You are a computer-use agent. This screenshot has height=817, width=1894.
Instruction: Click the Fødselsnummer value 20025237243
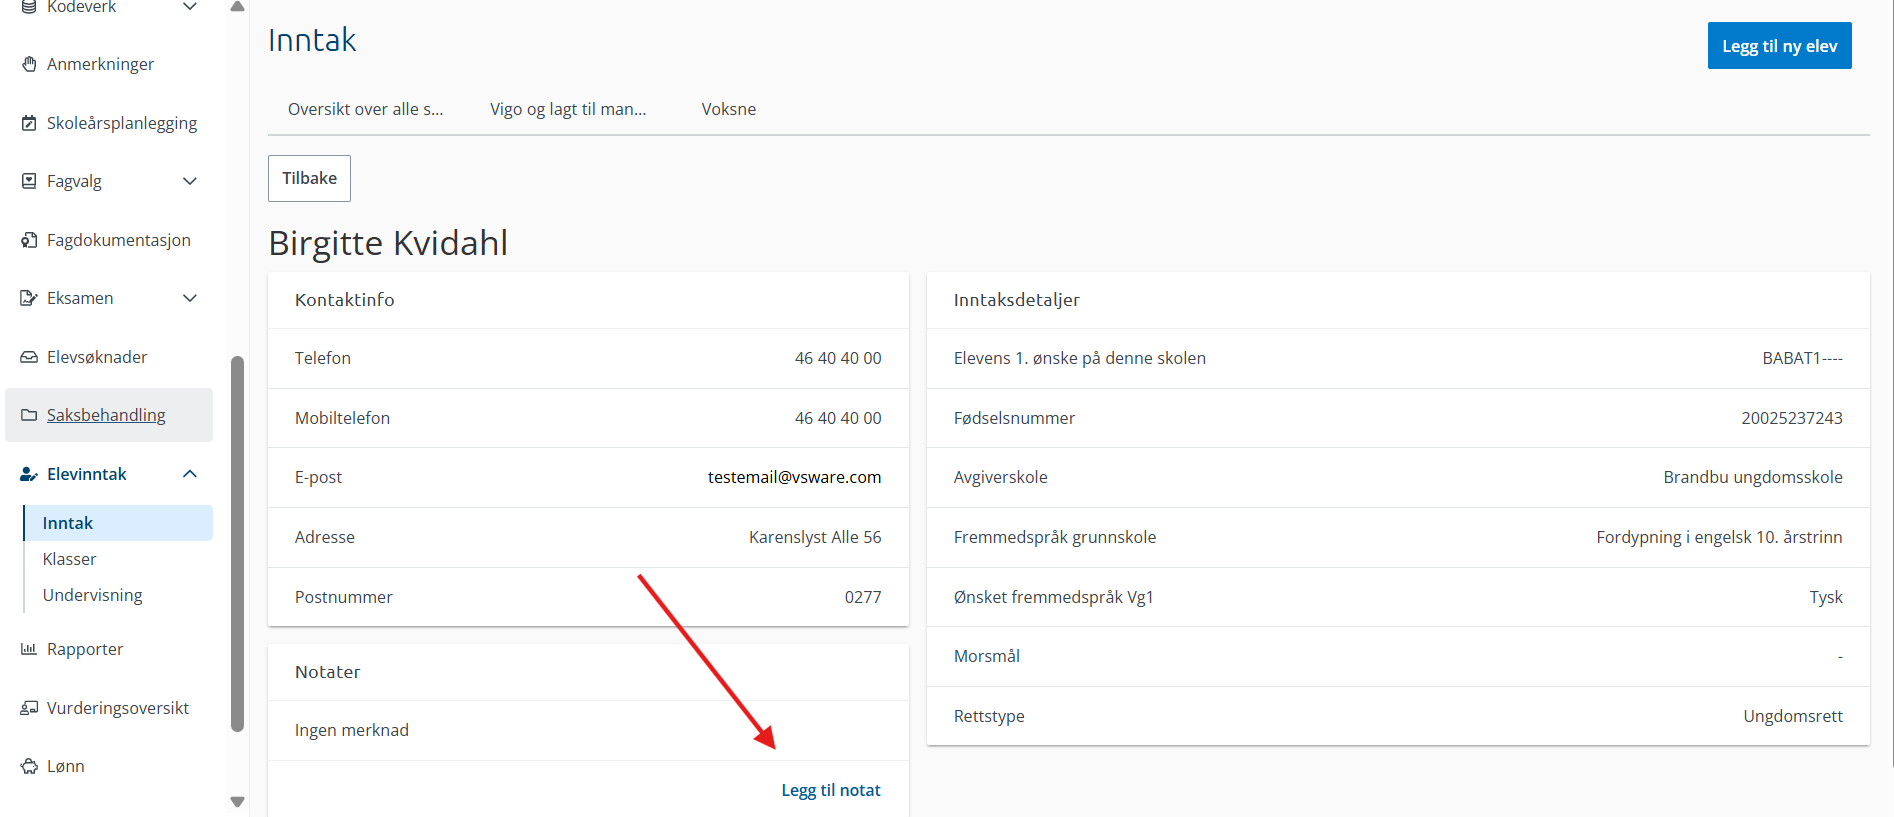(x=1792, y=418)
